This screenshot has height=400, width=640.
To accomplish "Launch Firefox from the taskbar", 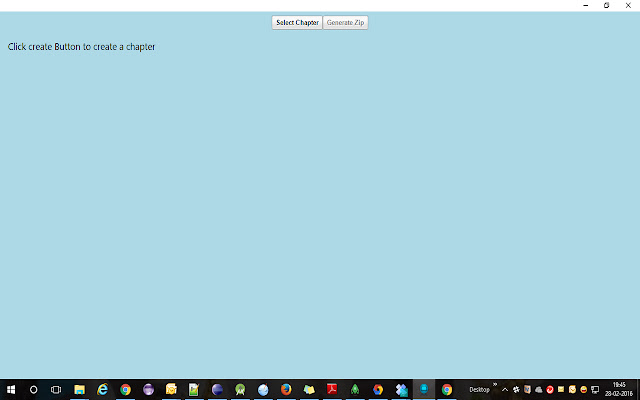I will (286, 389).
